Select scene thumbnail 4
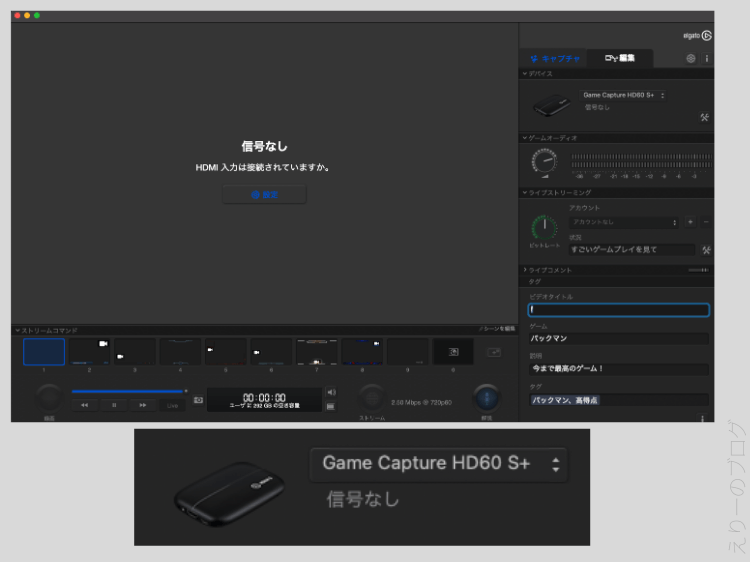The height and width of the screenshot is (562, 750). point(180,352)
